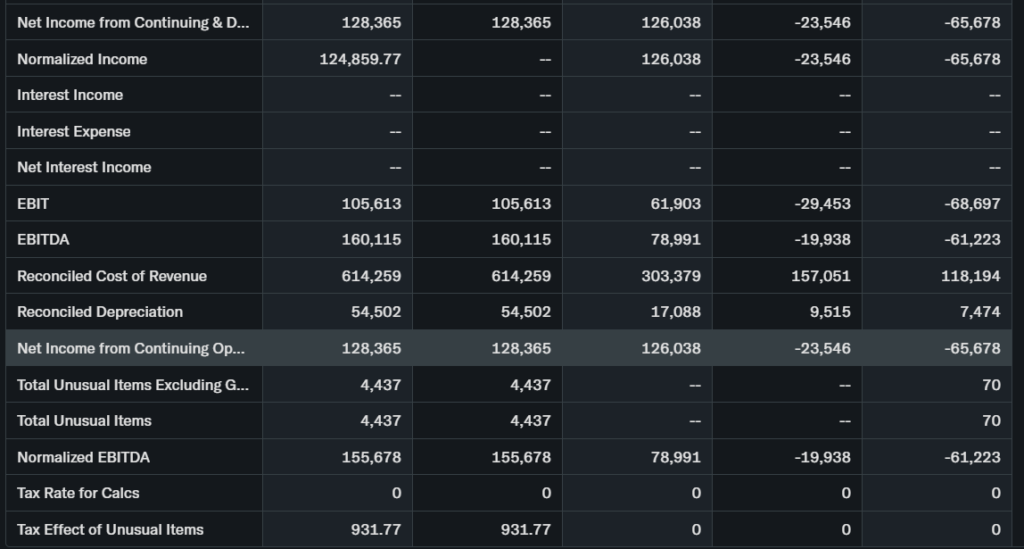Select the Total Unusual Items Excluding G... label
This screenshot has width=1024, height=549.
click(132, 384)
